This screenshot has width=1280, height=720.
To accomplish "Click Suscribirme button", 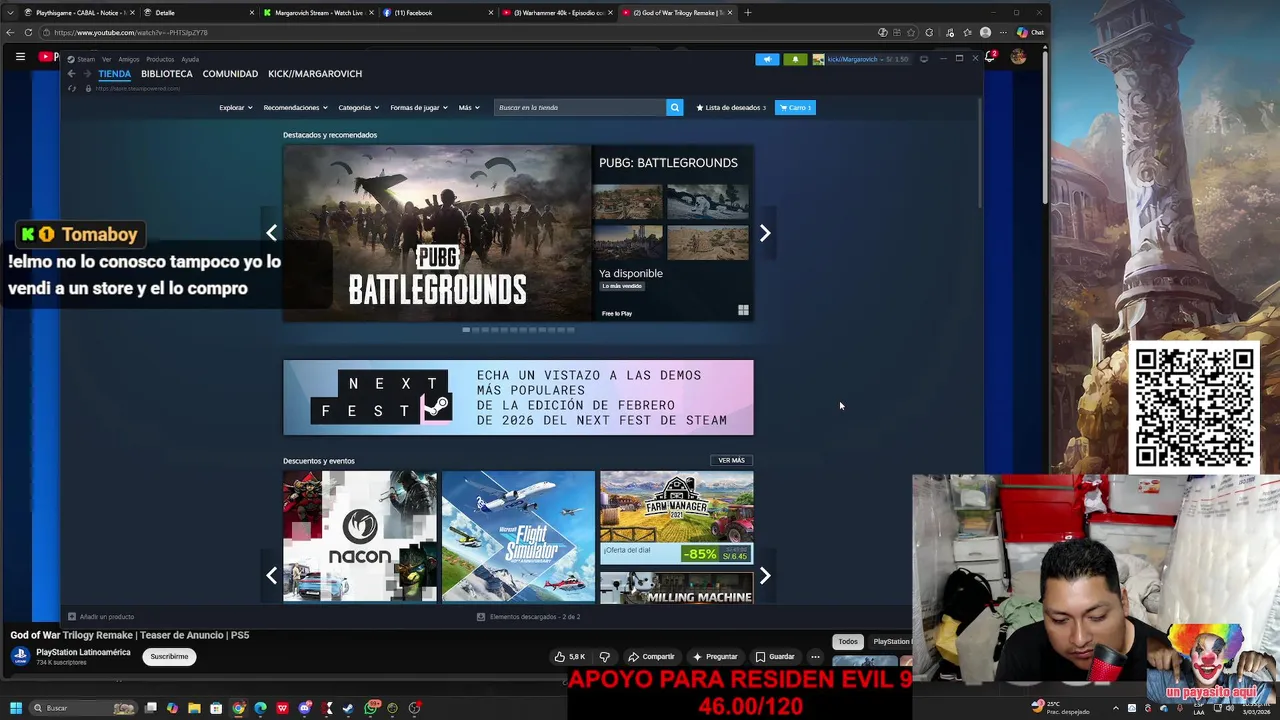I will [169, 656].
